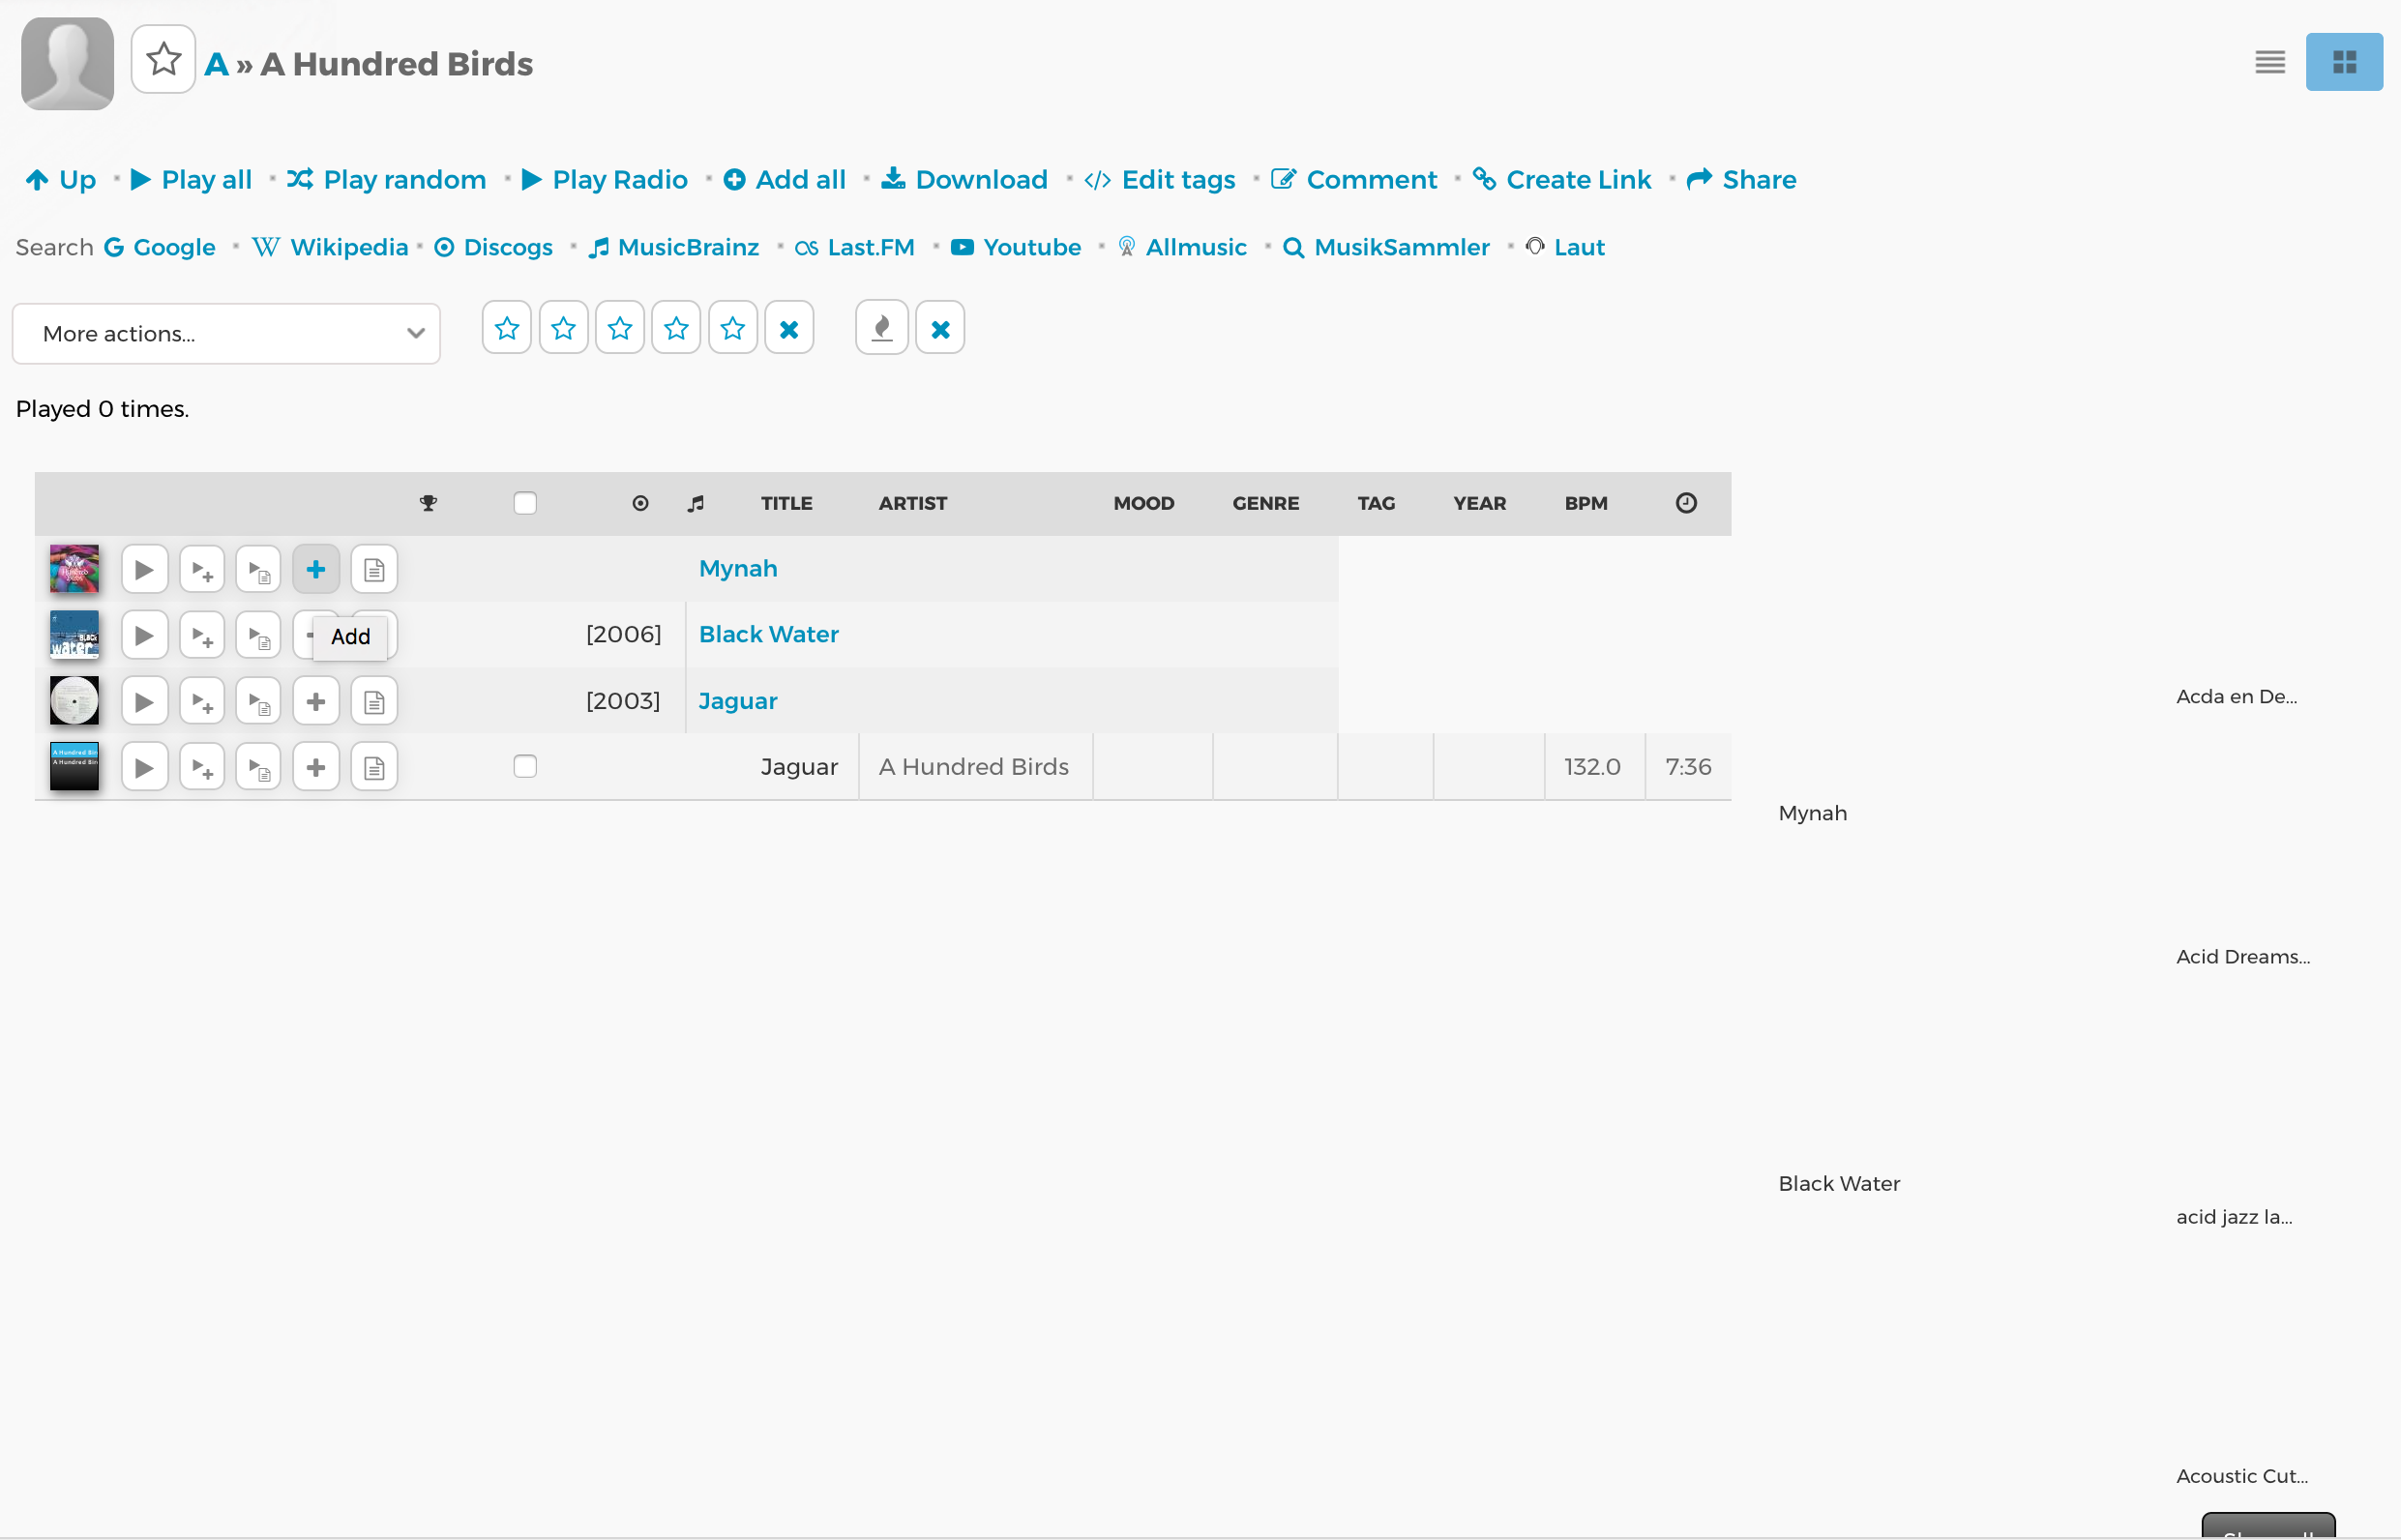This screenshot has width=2401, height=1540.
Task: Give a three-star rating
Action: [x=620, y=329]
